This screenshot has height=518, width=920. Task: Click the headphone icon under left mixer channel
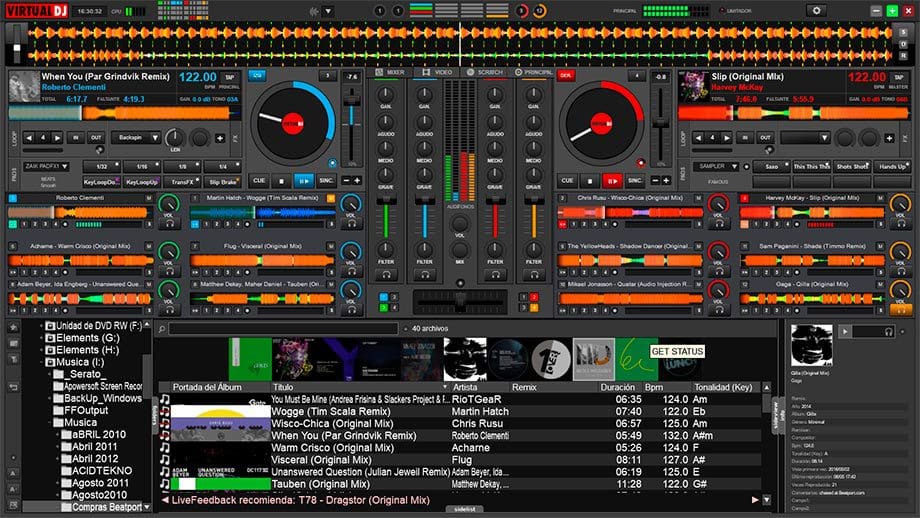coord(387,275)
